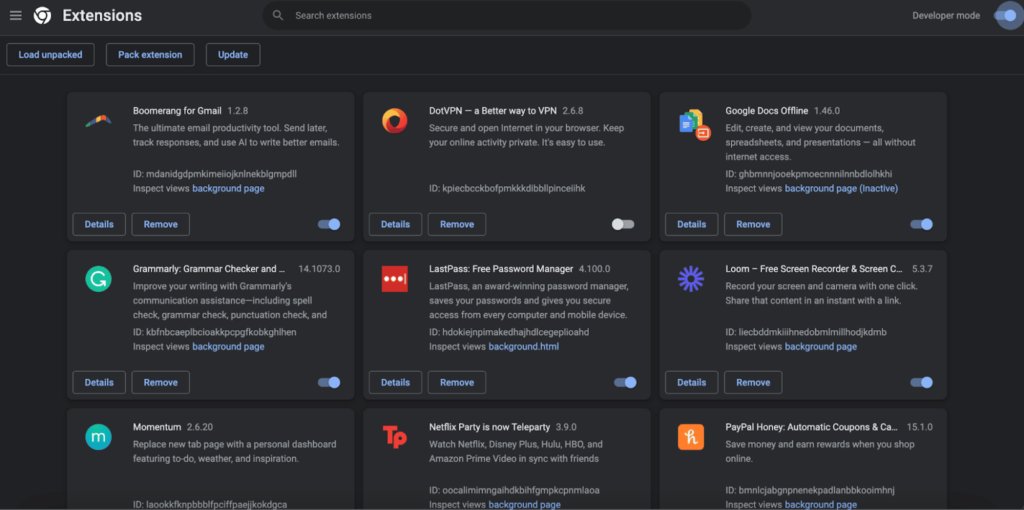
Task: Click the Grammarly extension icon
Action: 98,279
